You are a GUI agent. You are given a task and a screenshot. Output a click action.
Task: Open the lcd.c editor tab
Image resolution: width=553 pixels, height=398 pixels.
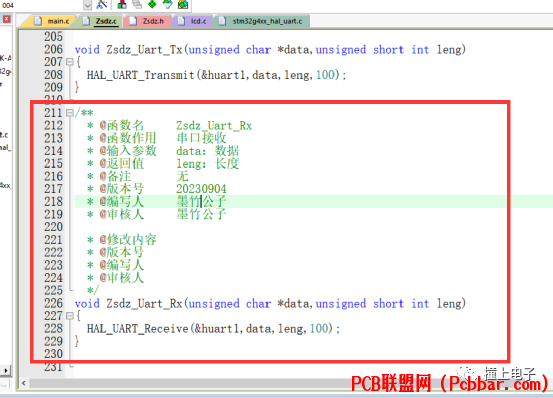point(193,21)
